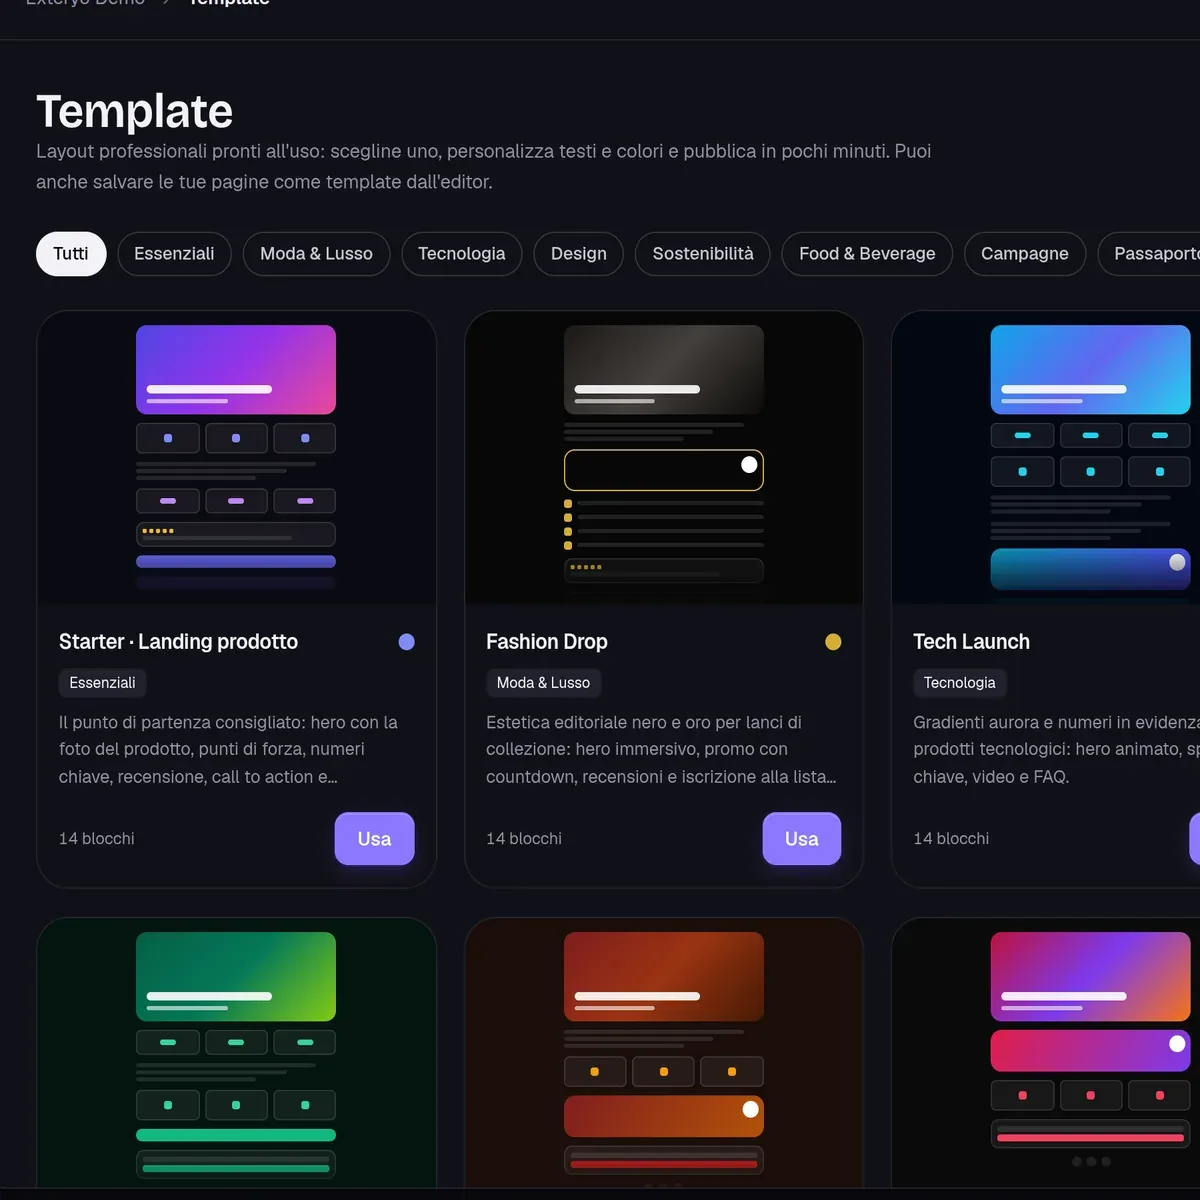Select the Passaporto filter chip
Viewport: 1200px width, 1200px height.
(1149, 254)
